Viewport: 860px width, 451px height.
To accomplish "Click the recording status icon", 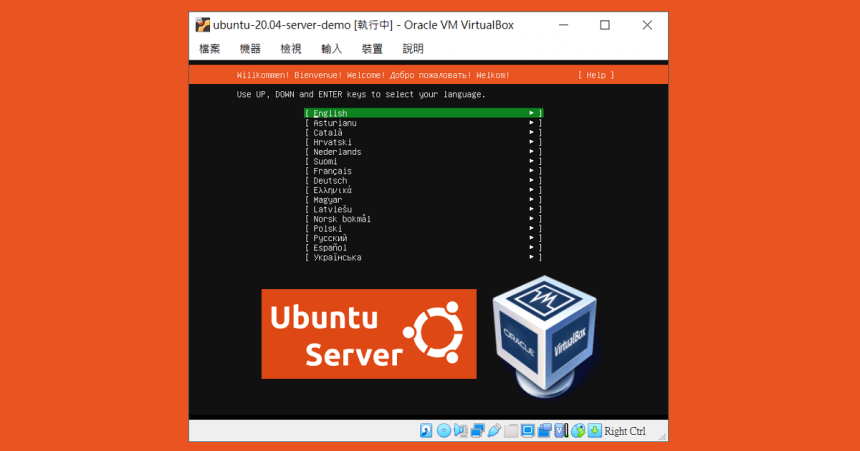I will [545, 431].
